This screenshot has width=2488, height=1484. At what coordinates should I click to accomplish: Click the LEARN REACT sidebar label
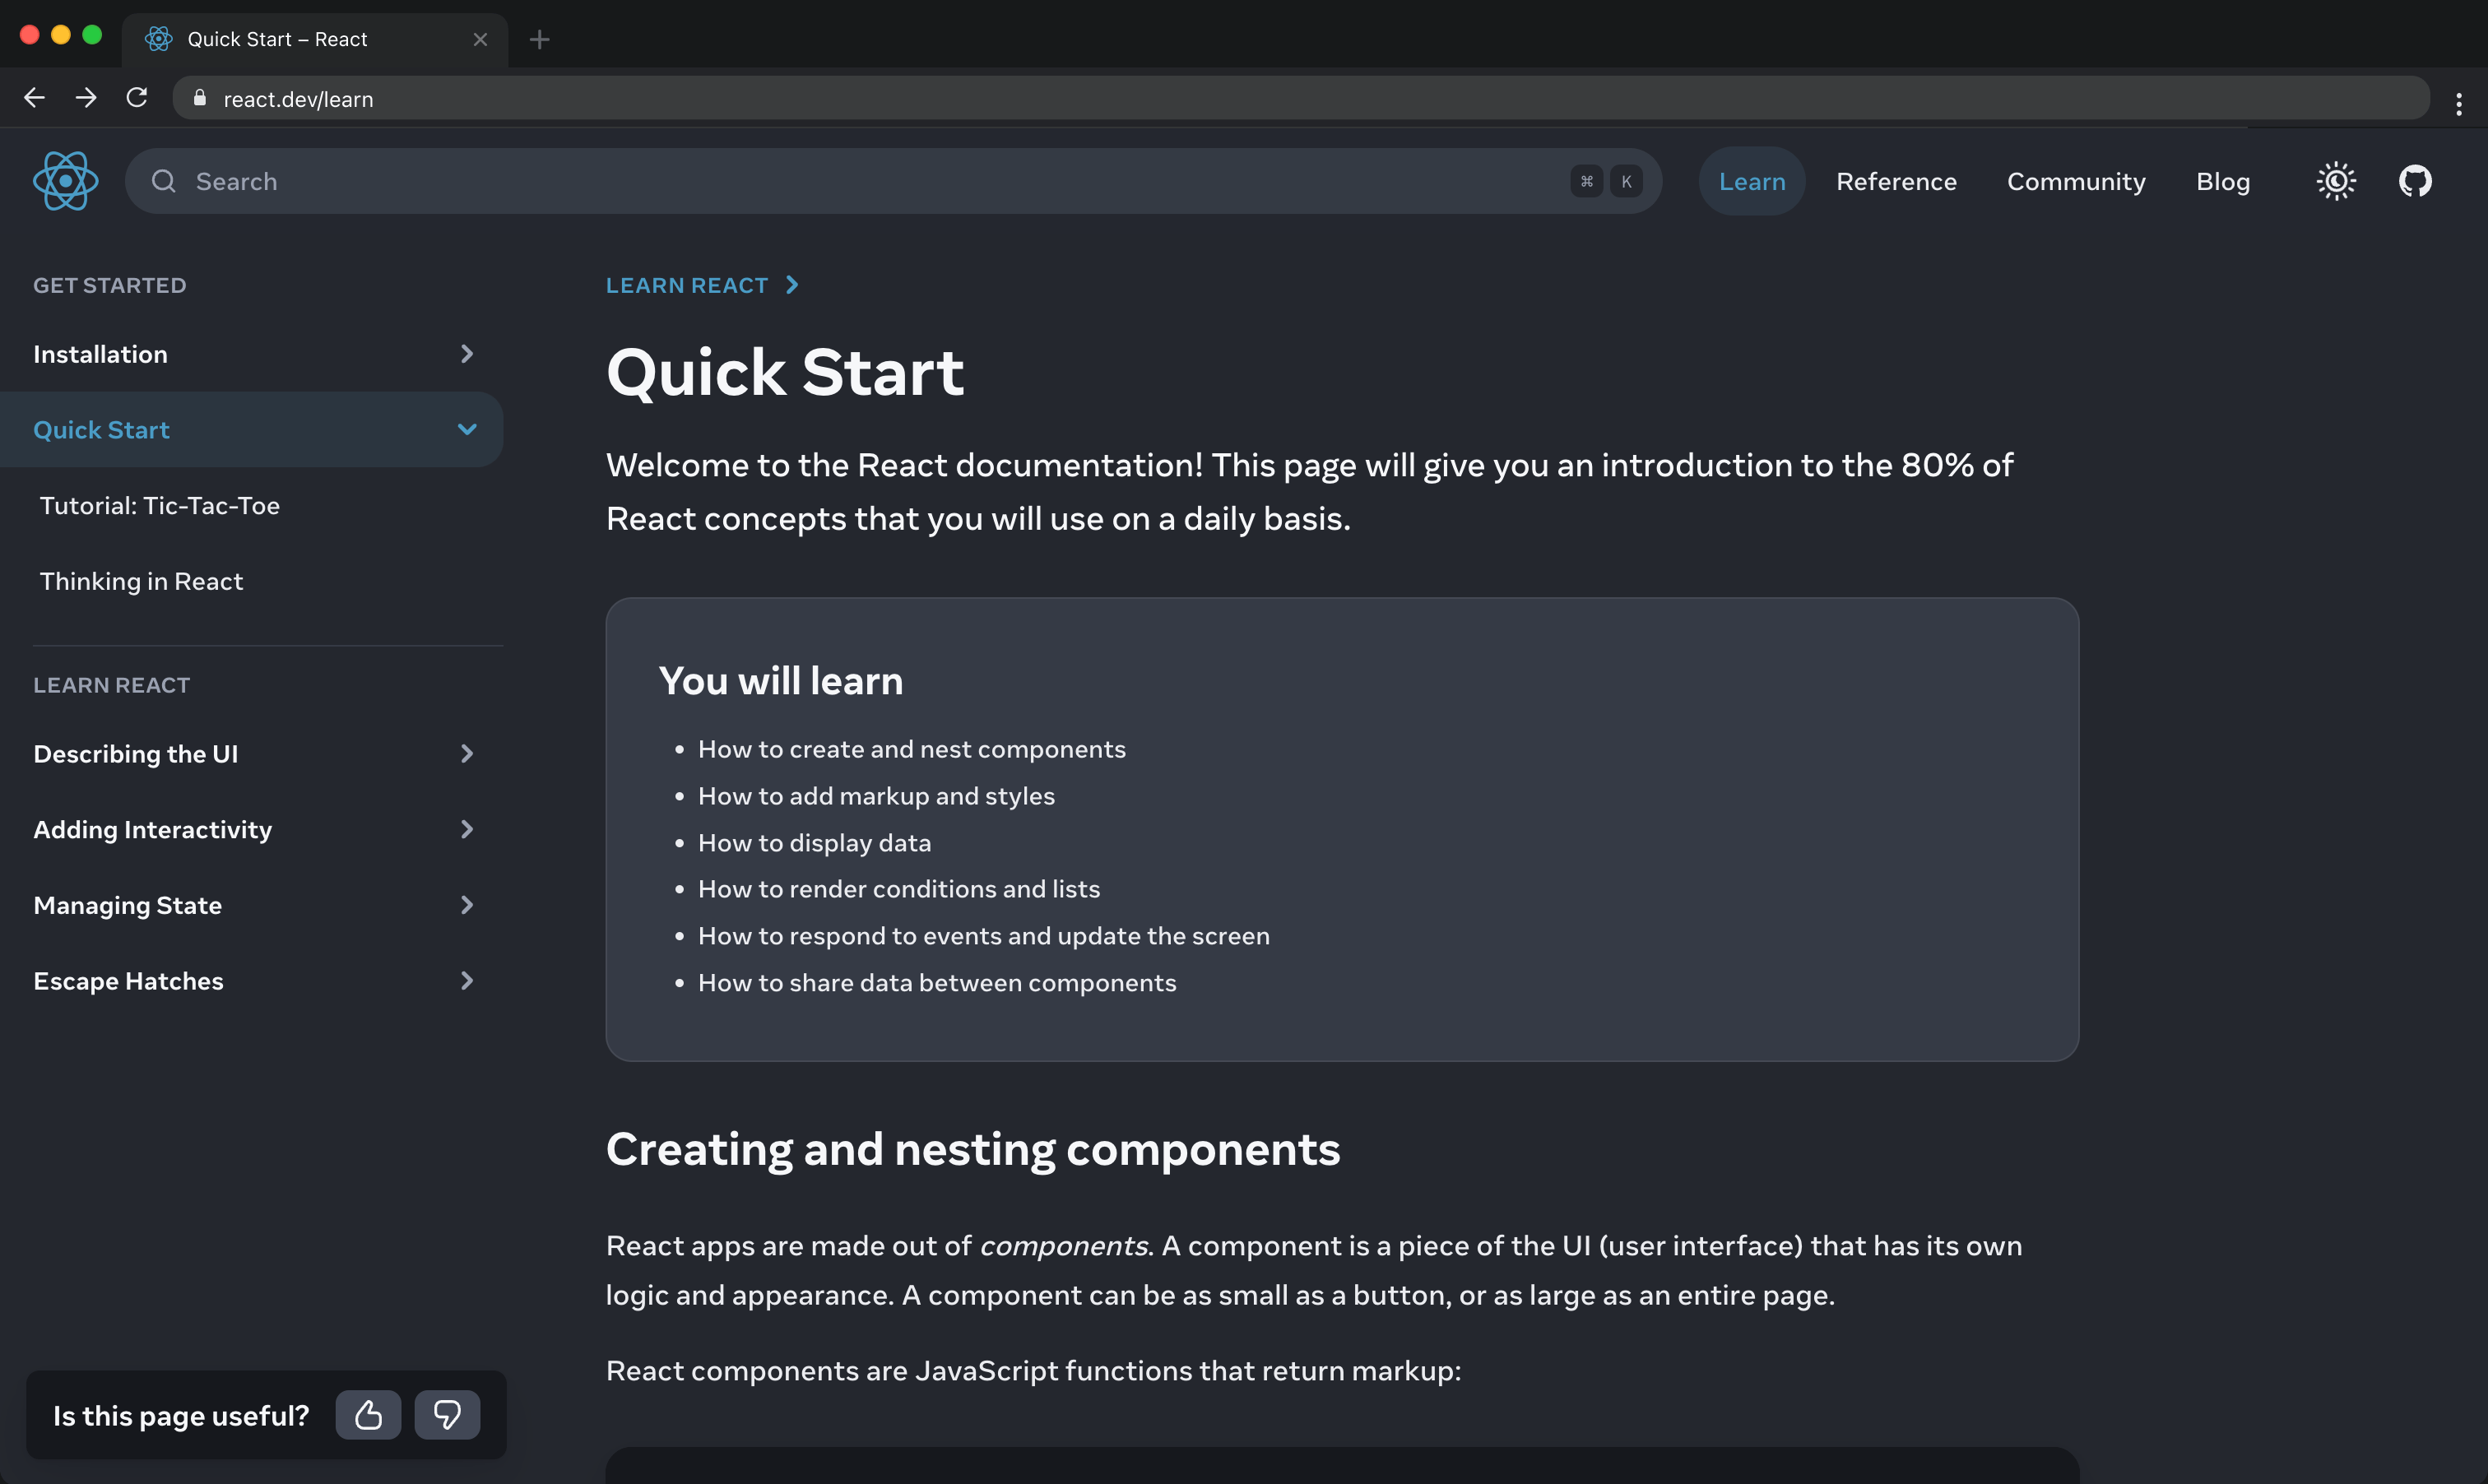[x=111, y=685]
